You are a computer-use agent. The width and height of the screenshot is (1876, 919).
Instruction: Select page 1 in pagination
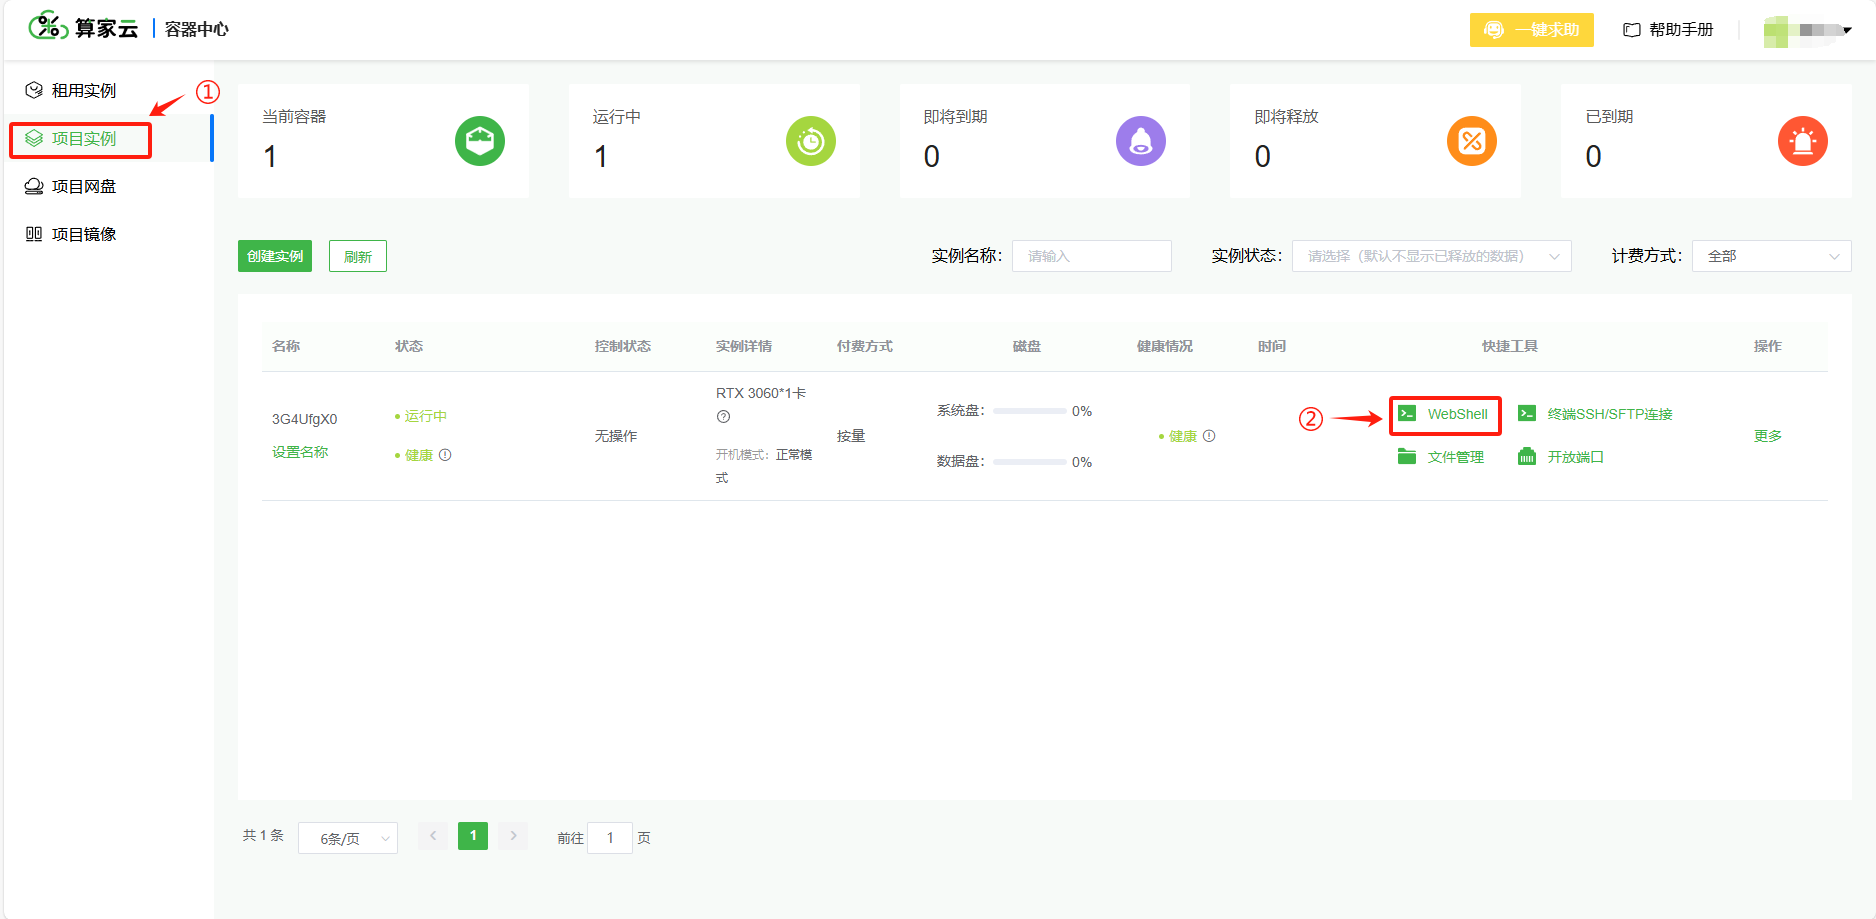(x=473, y=836)
